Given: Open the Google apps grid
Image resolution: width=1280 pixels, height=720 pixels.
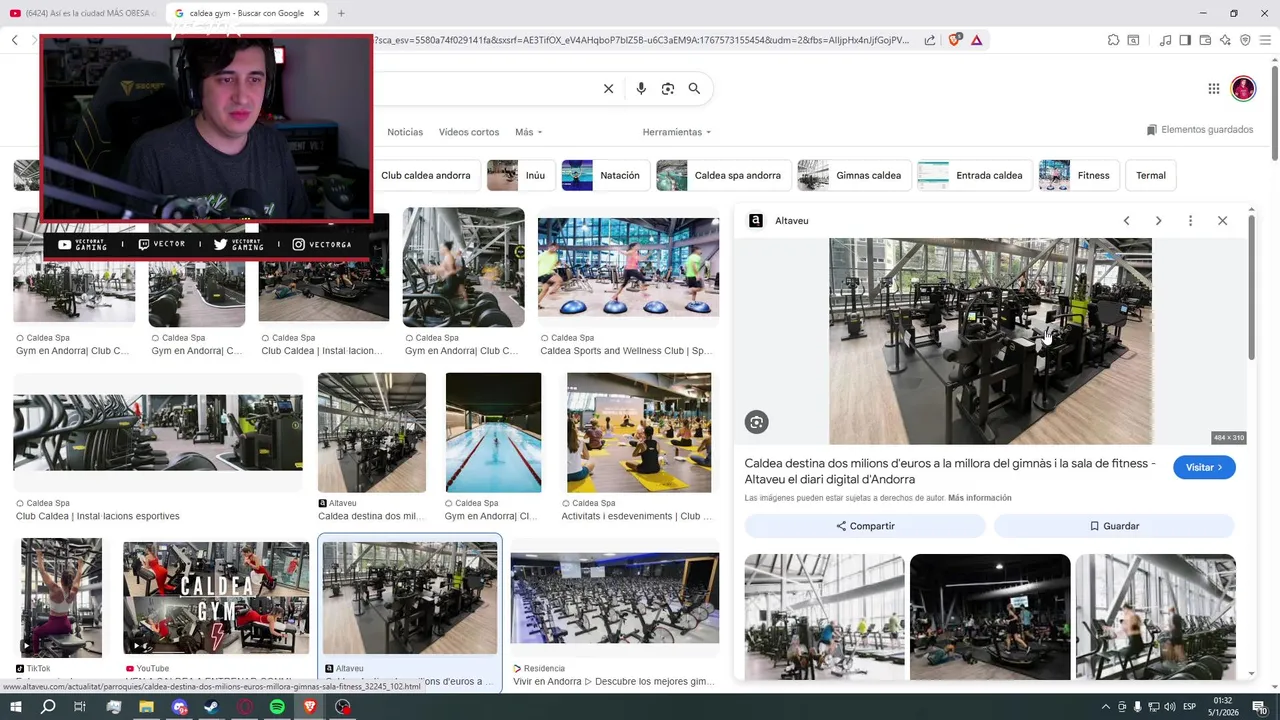Looking at the screenshot, I should pos(1214,89).
